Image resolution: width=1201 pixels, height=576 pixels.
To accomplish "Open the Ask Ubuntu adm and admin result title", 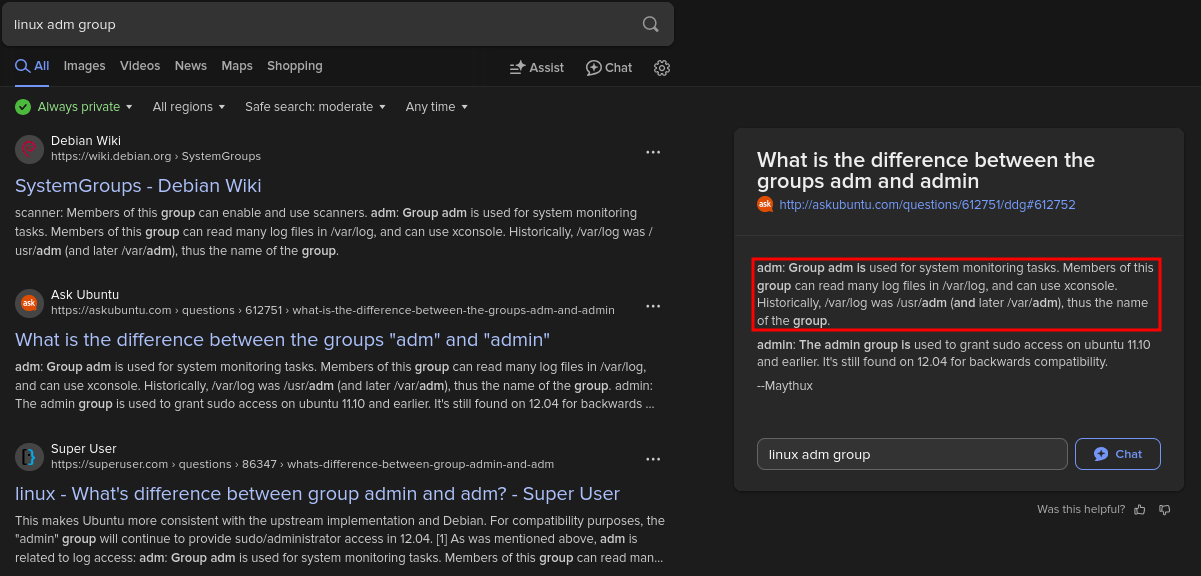I will [282, 340].
